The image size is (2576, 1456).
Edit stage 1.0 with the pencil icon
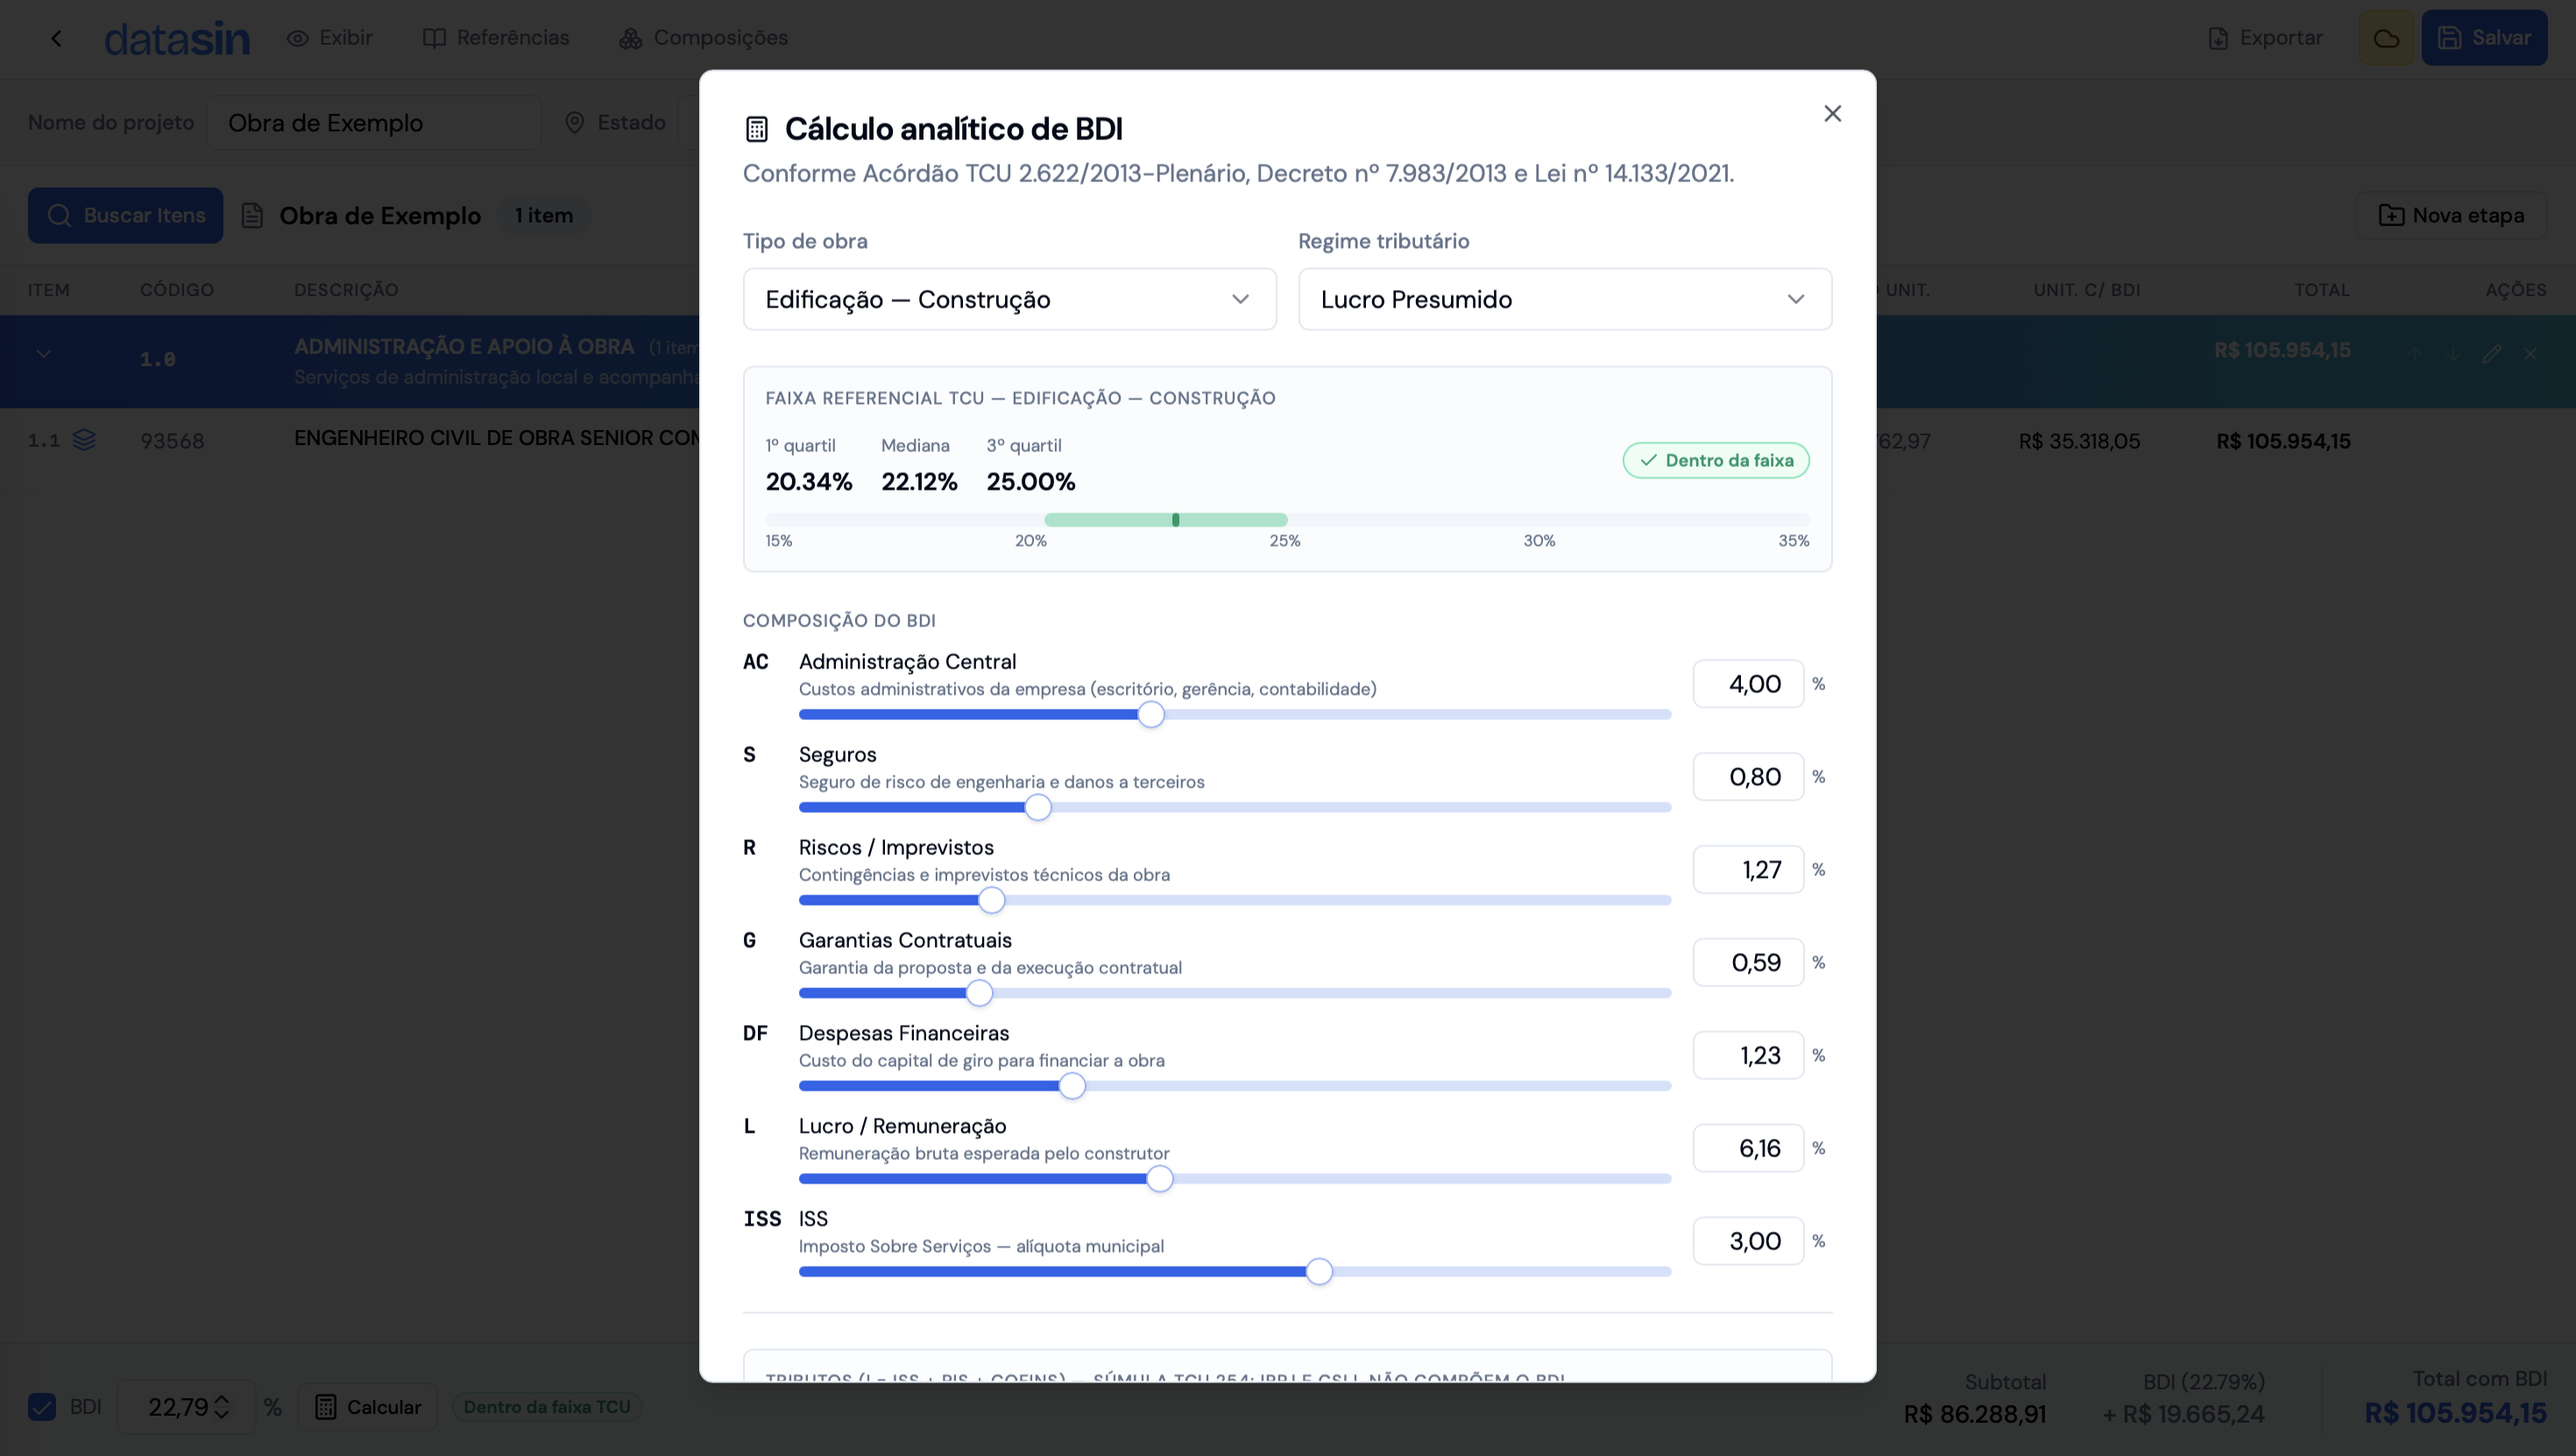tap(2491, 354)
